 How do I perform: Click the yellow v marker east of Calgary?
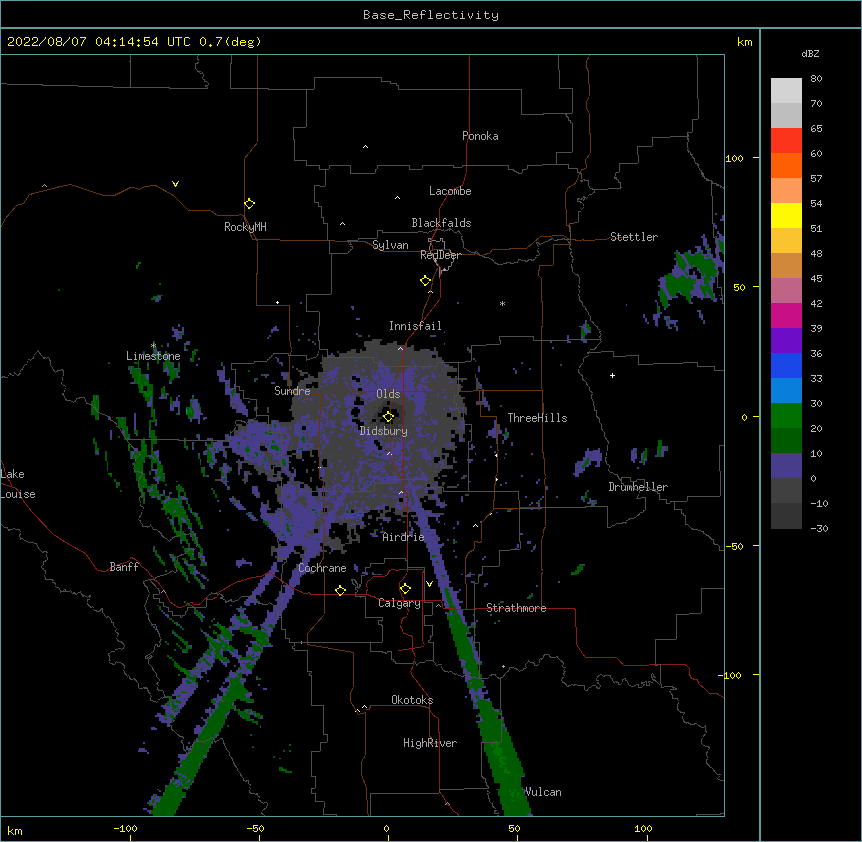coord(429,584)
